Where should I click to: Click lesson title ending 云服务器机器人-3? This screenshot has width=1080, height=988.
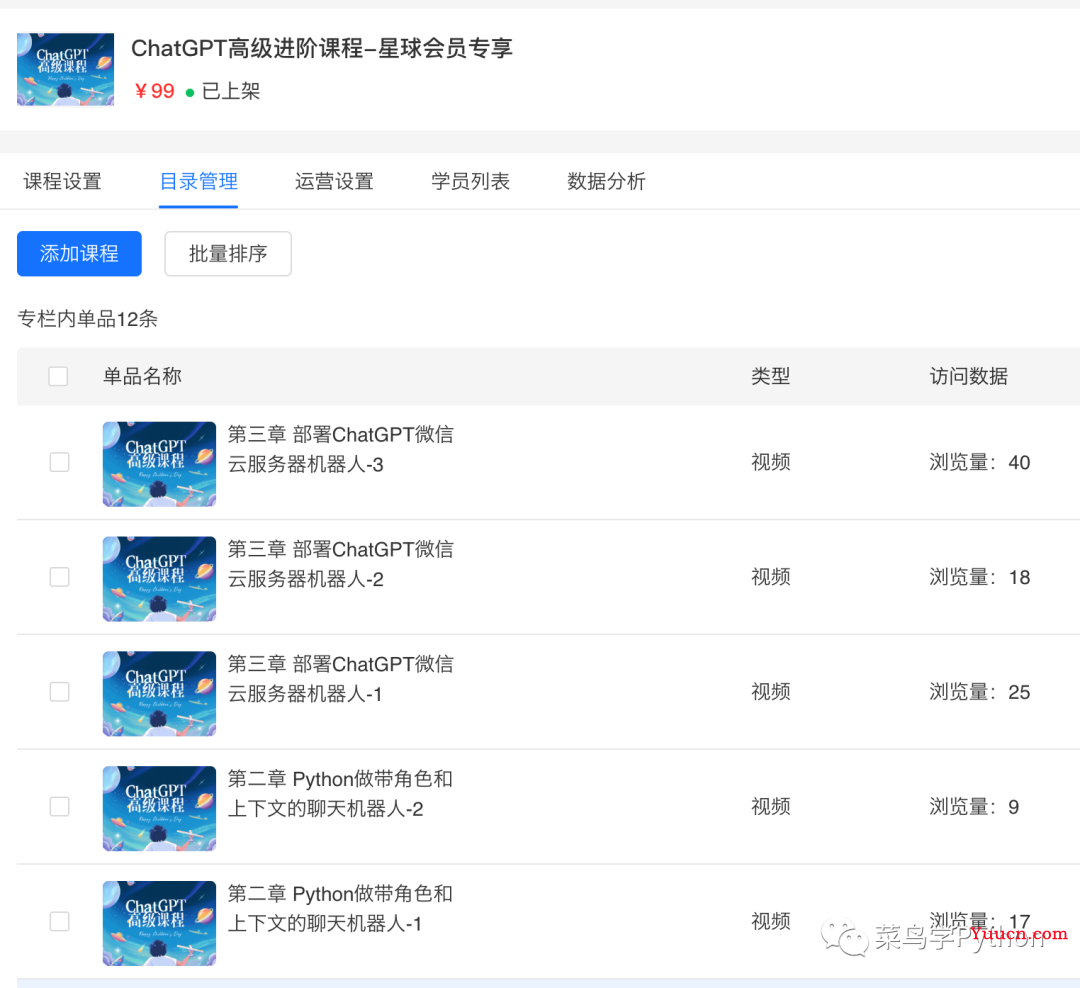pos(340,449)
